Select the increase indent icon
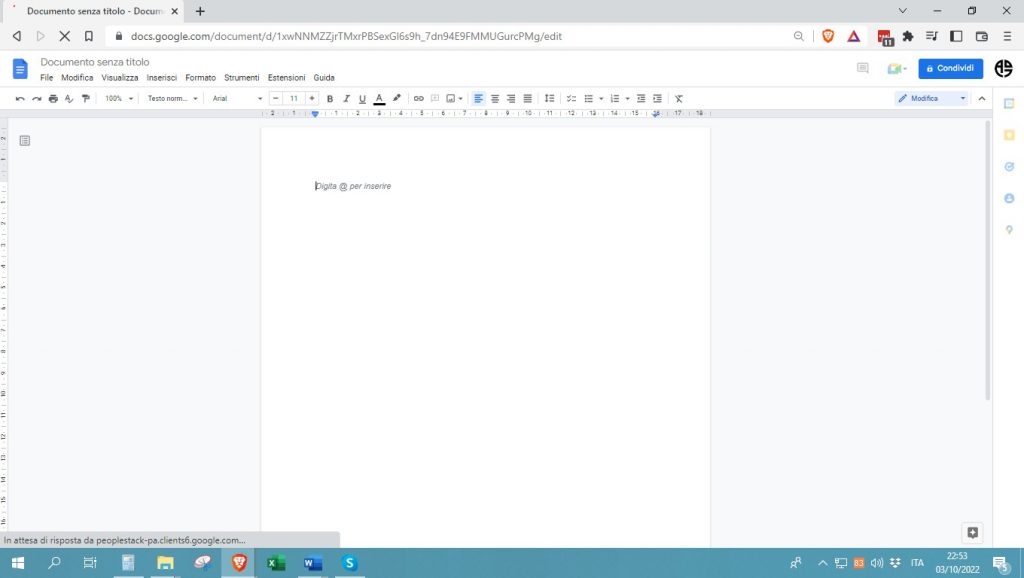This screenshot has height=578, width=1024. click(x=656, y=98)
